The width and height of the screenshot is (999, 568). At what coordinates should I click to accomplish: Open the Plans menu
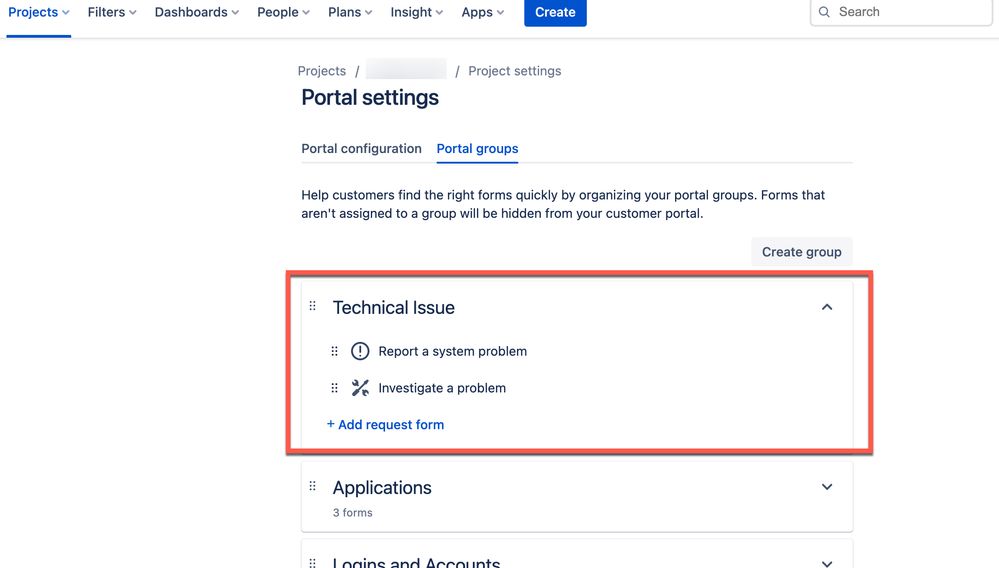[350, 12]
